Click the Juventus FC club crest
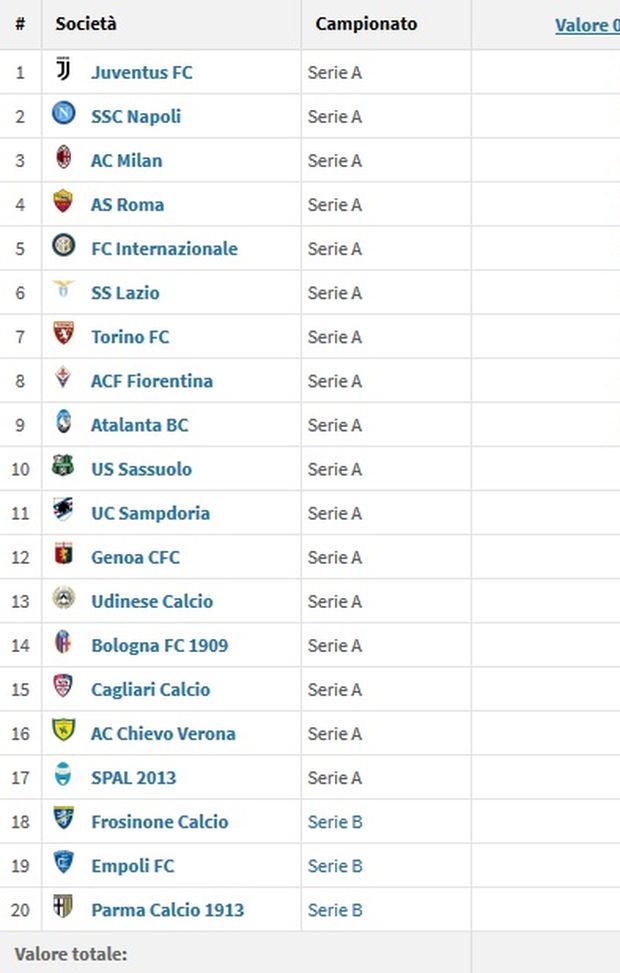 [64, 71]
